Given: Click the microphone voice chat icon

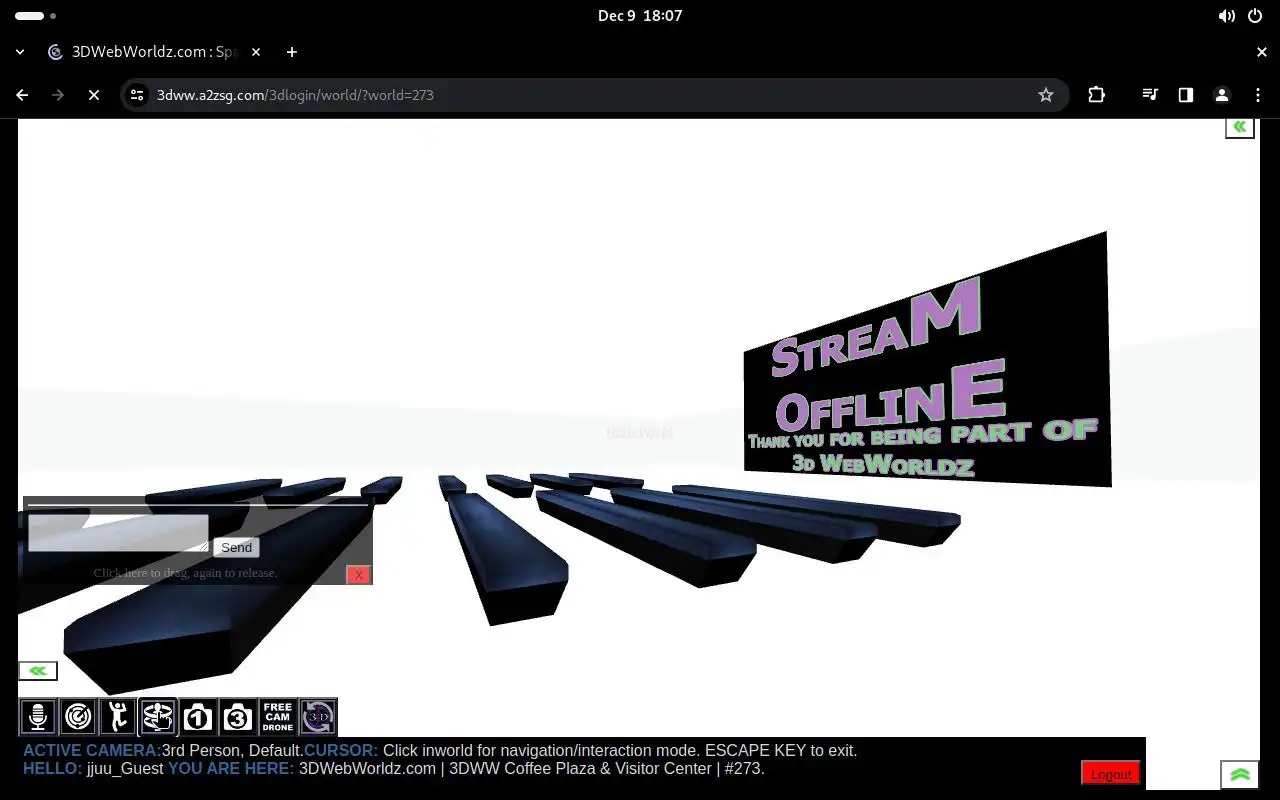Looking at the screenshot, I should (x=38, y=717).
